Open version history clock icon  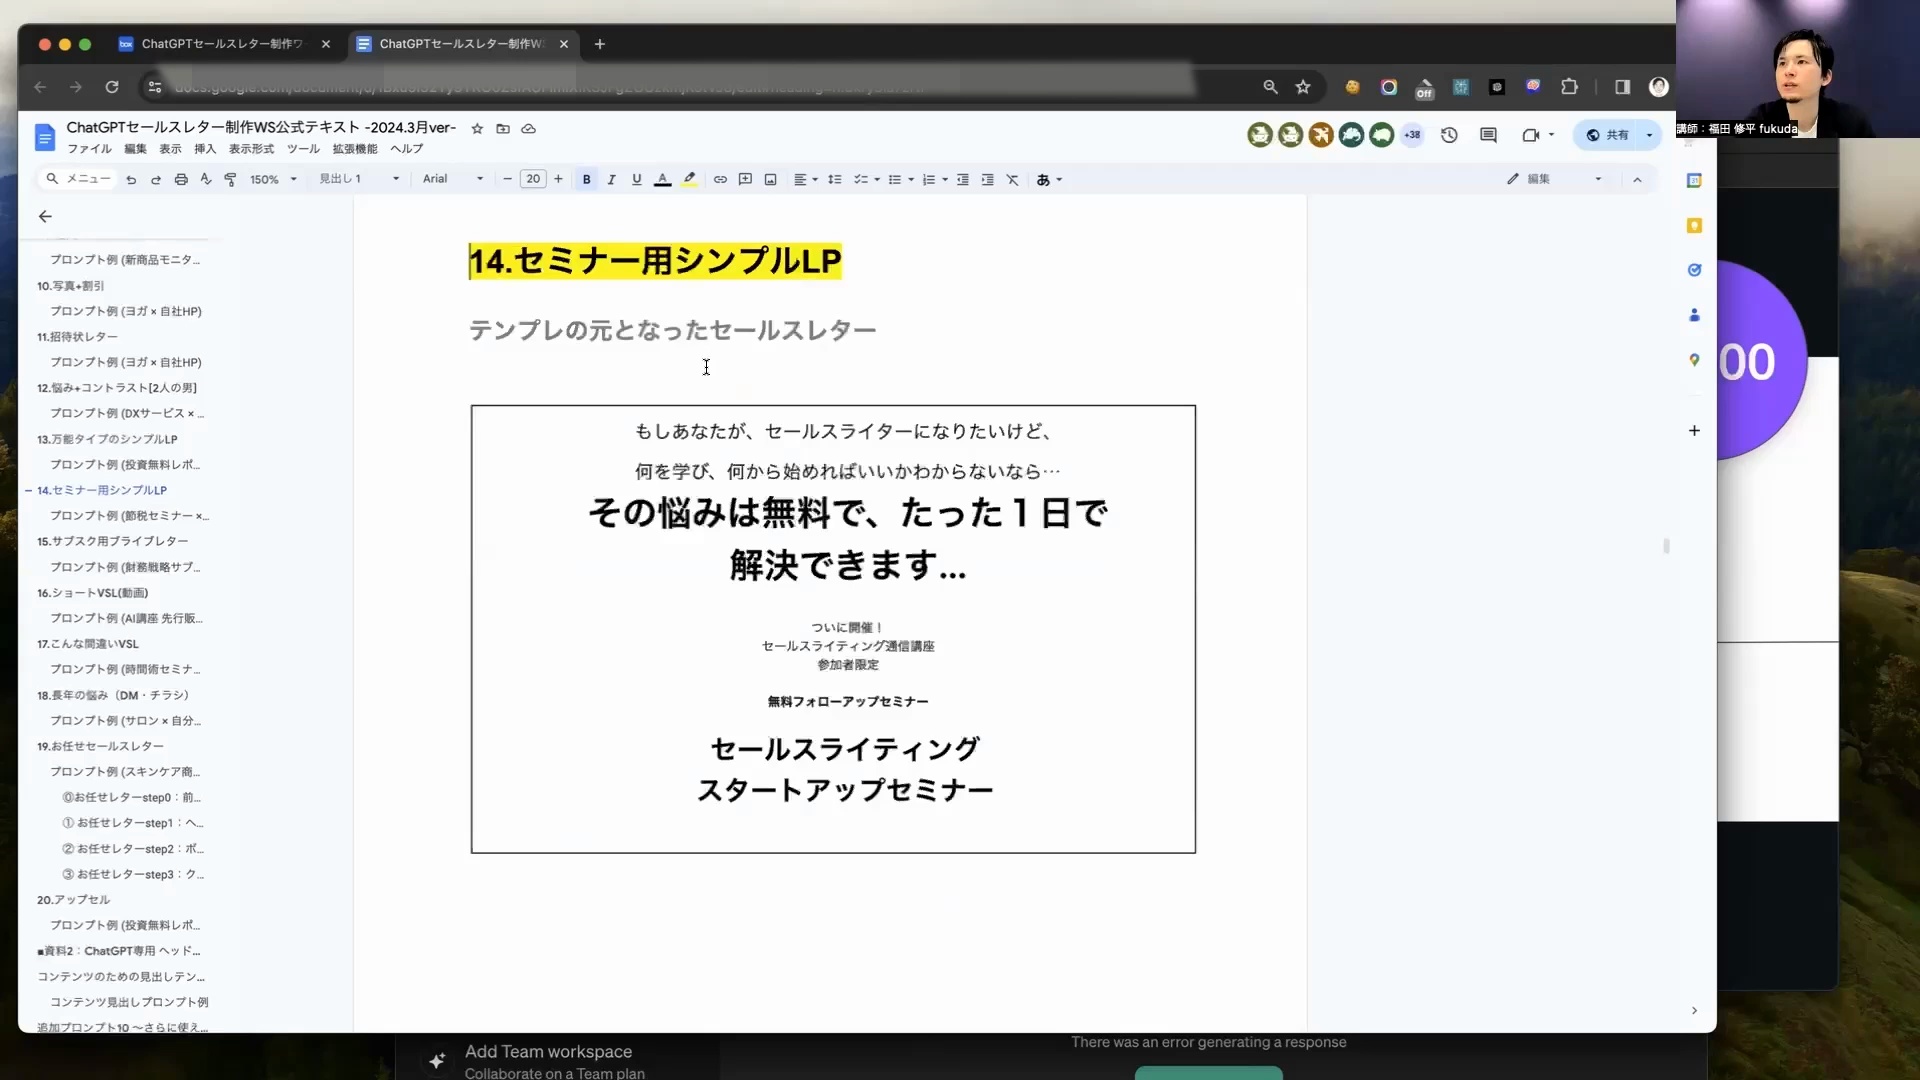pyautogui.click(x=1449, y=135)
